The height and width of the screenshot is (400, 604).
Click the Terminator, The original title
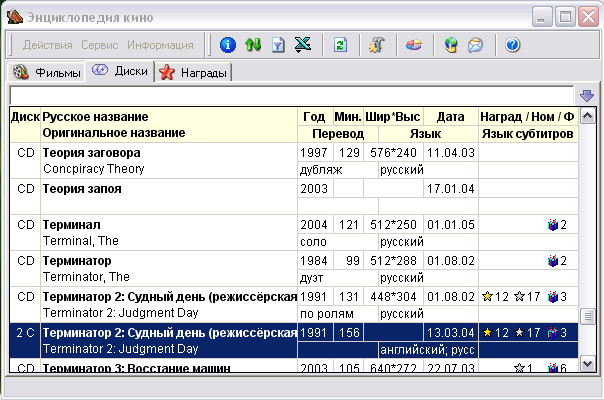pyautogui.click(x=86, y=277)
